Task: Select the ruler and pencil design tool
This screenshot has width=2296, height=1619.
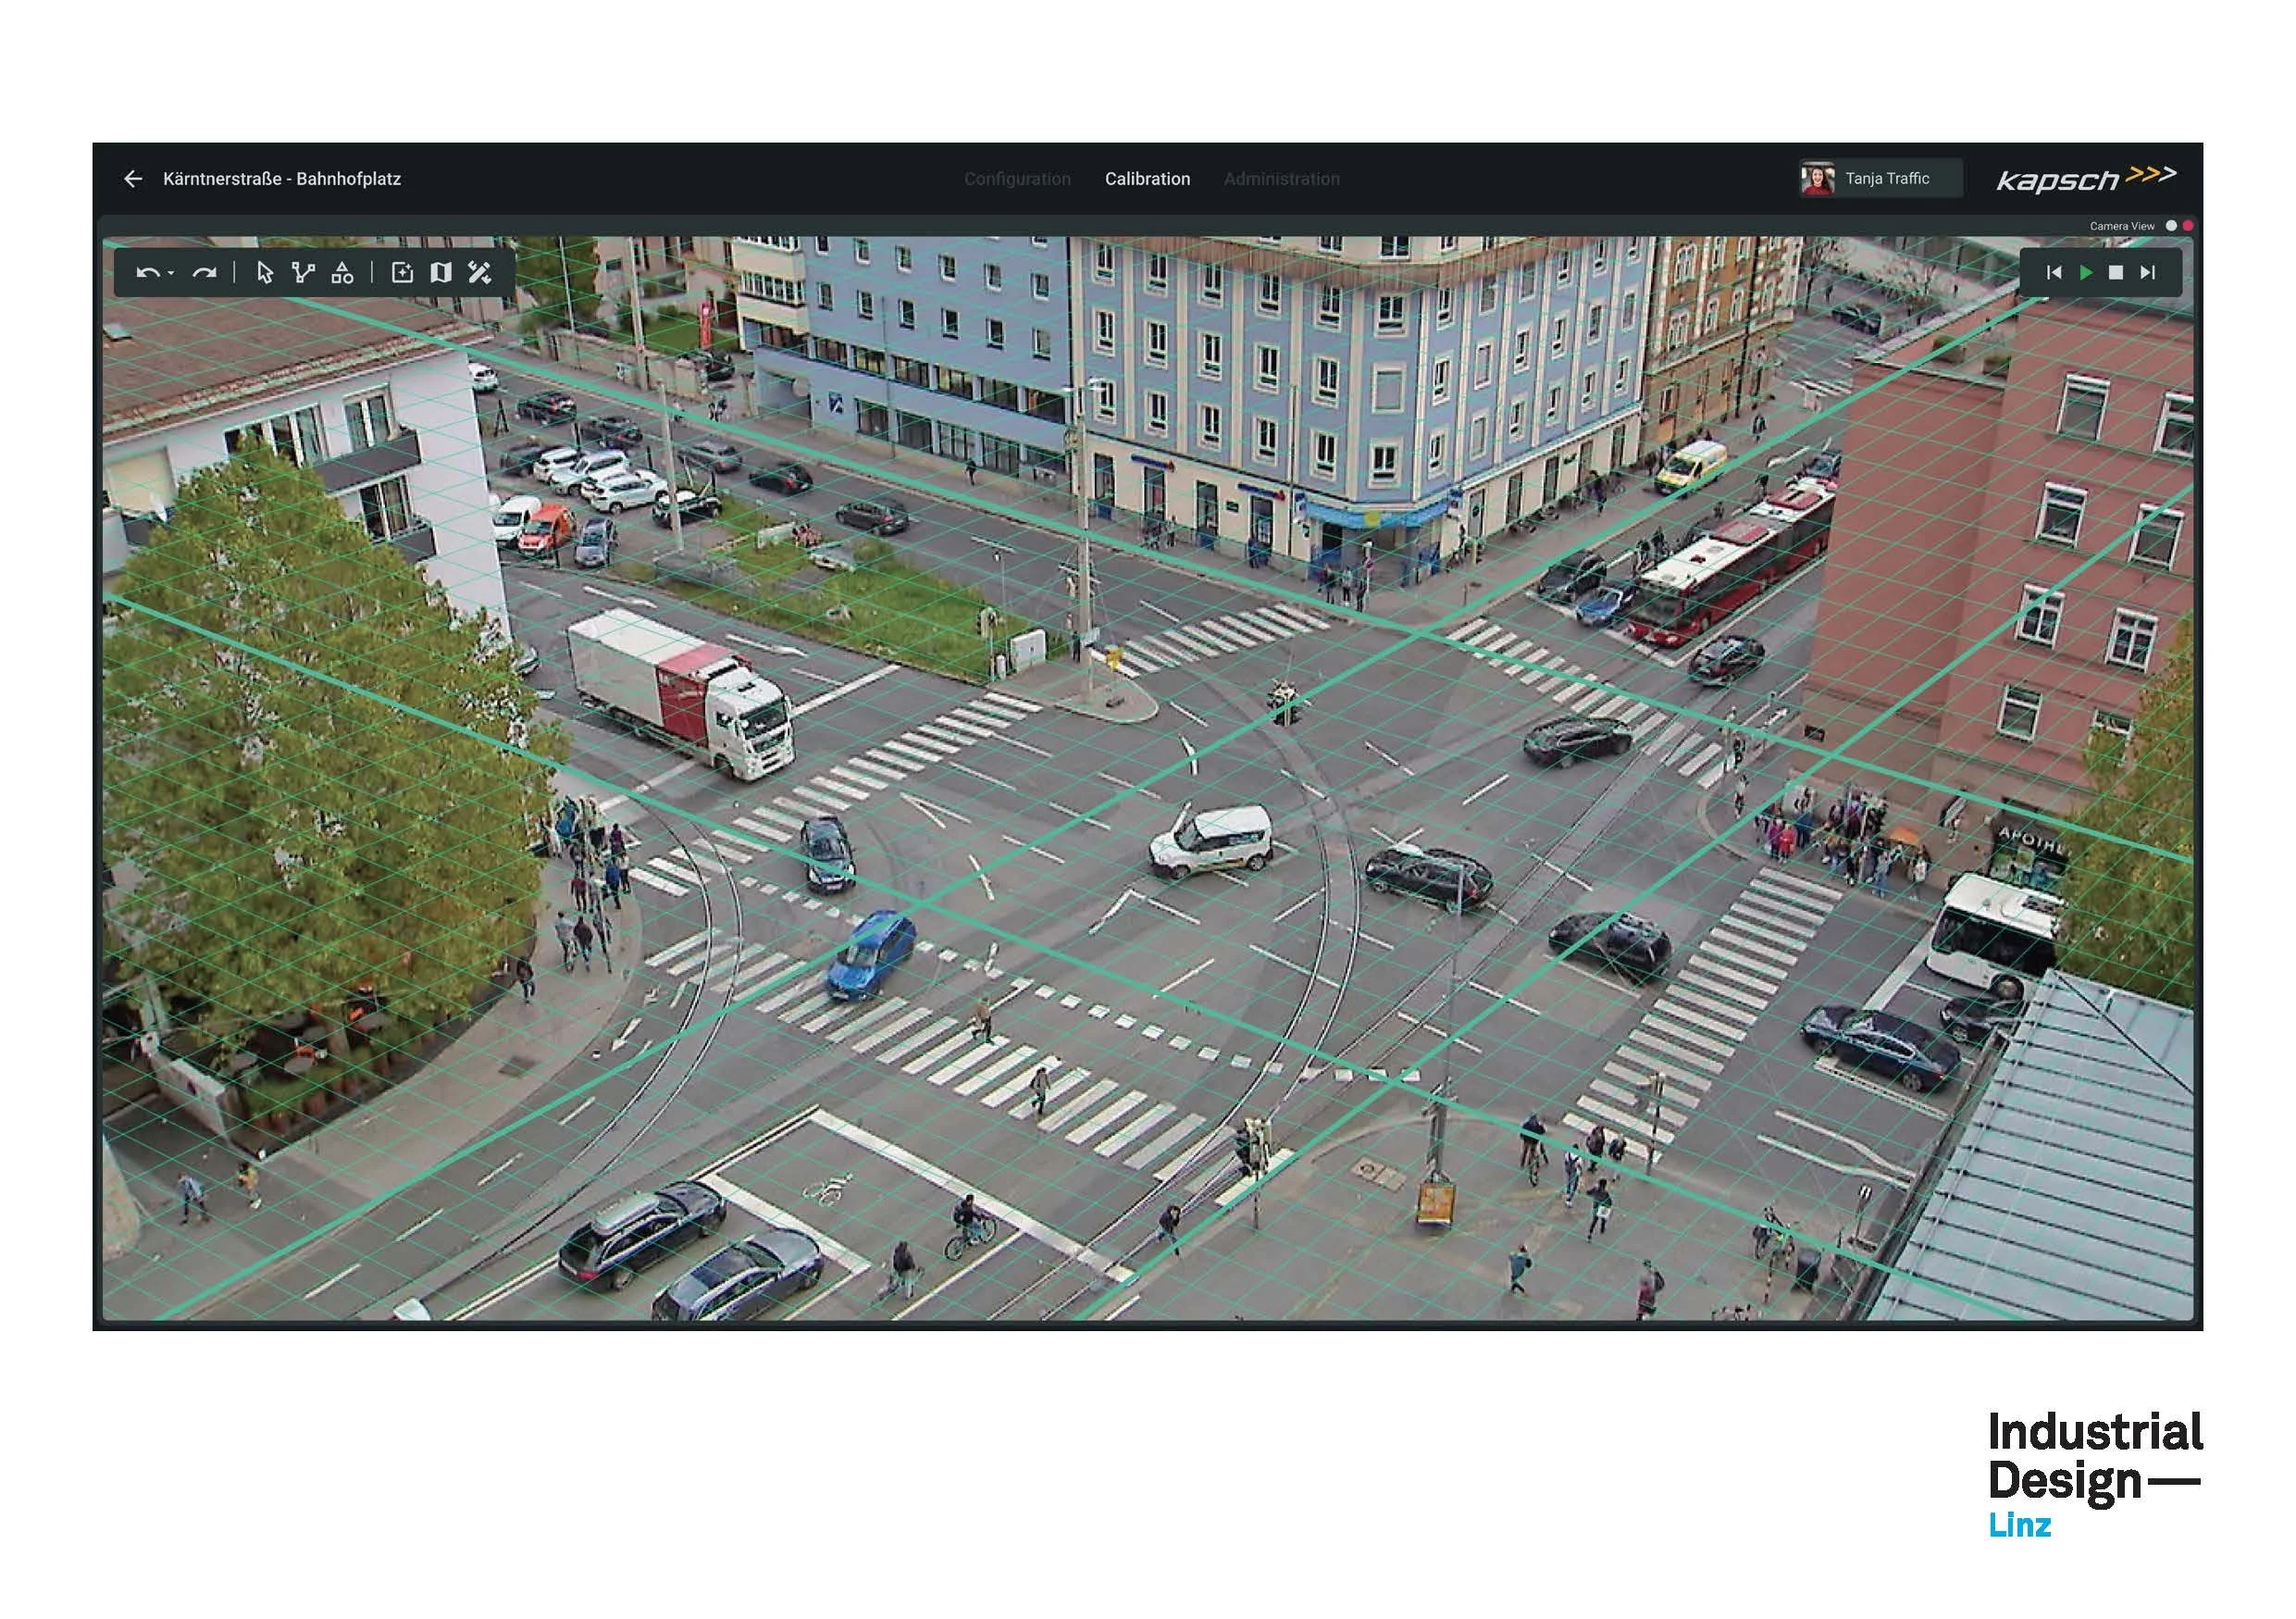Action: (x=480, y=273)
